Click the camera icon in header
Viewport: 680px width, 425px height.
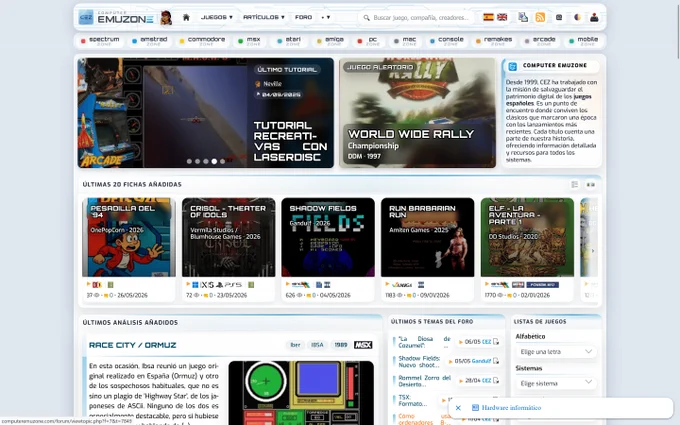559,17
